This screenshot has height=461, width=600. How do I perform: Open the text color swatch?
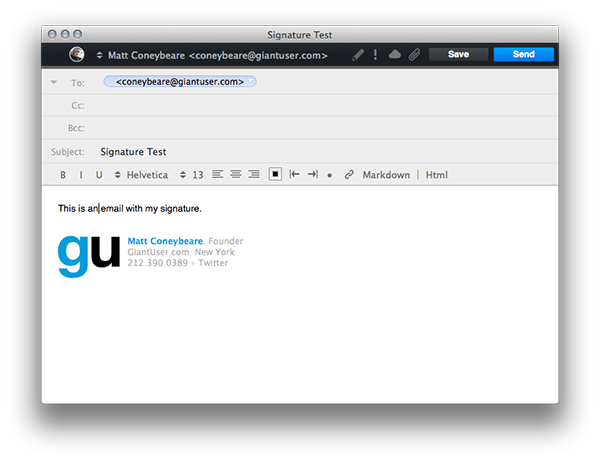(275, 175)
